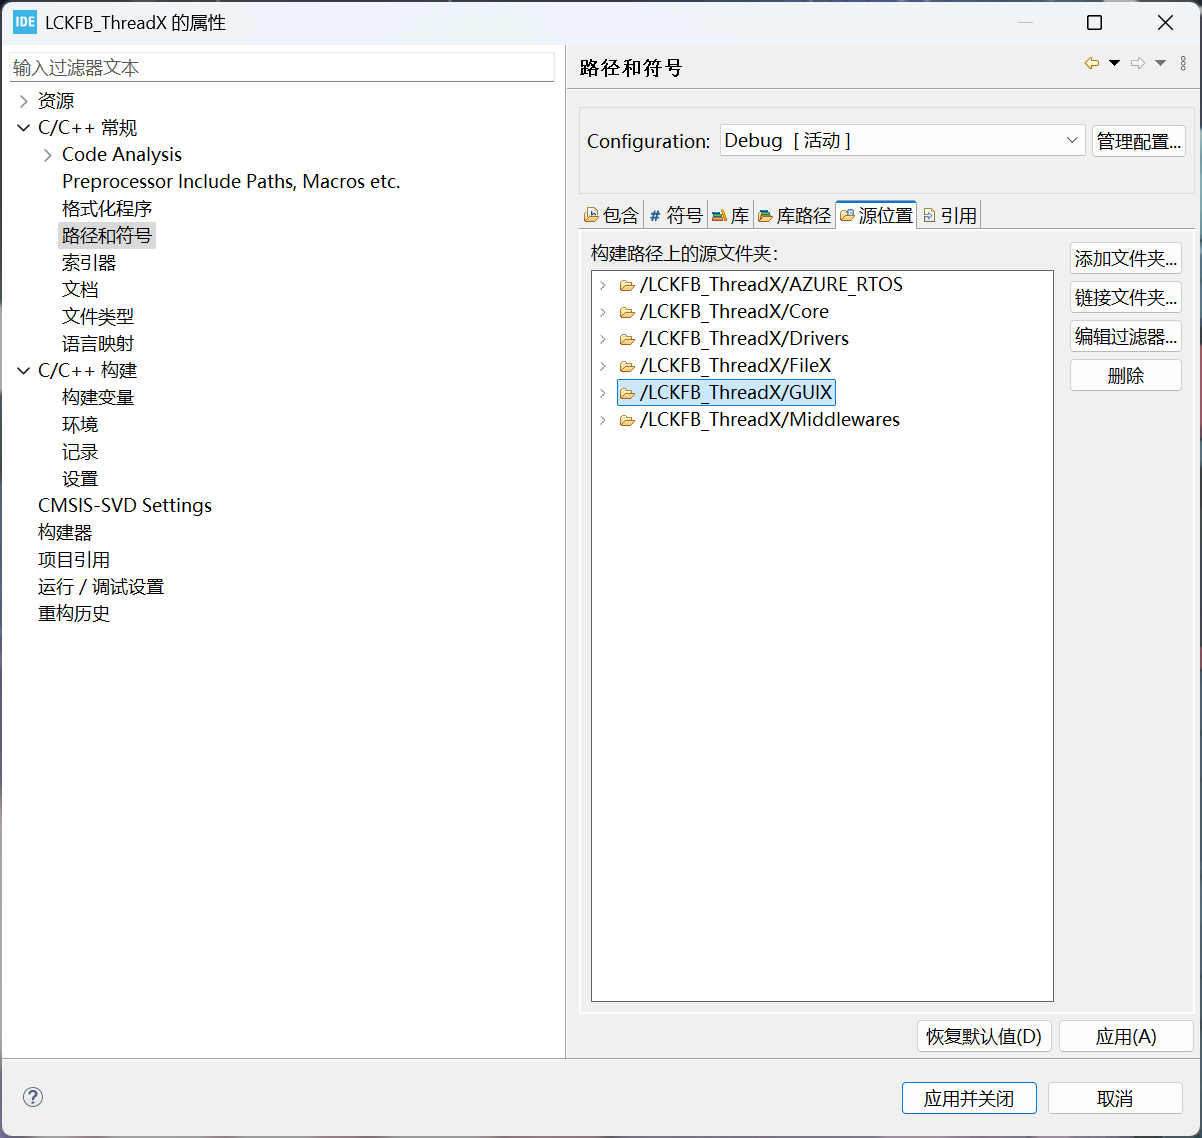Click the 应用并关闭 button
1202x1138 pixels.
point(968,1098)
